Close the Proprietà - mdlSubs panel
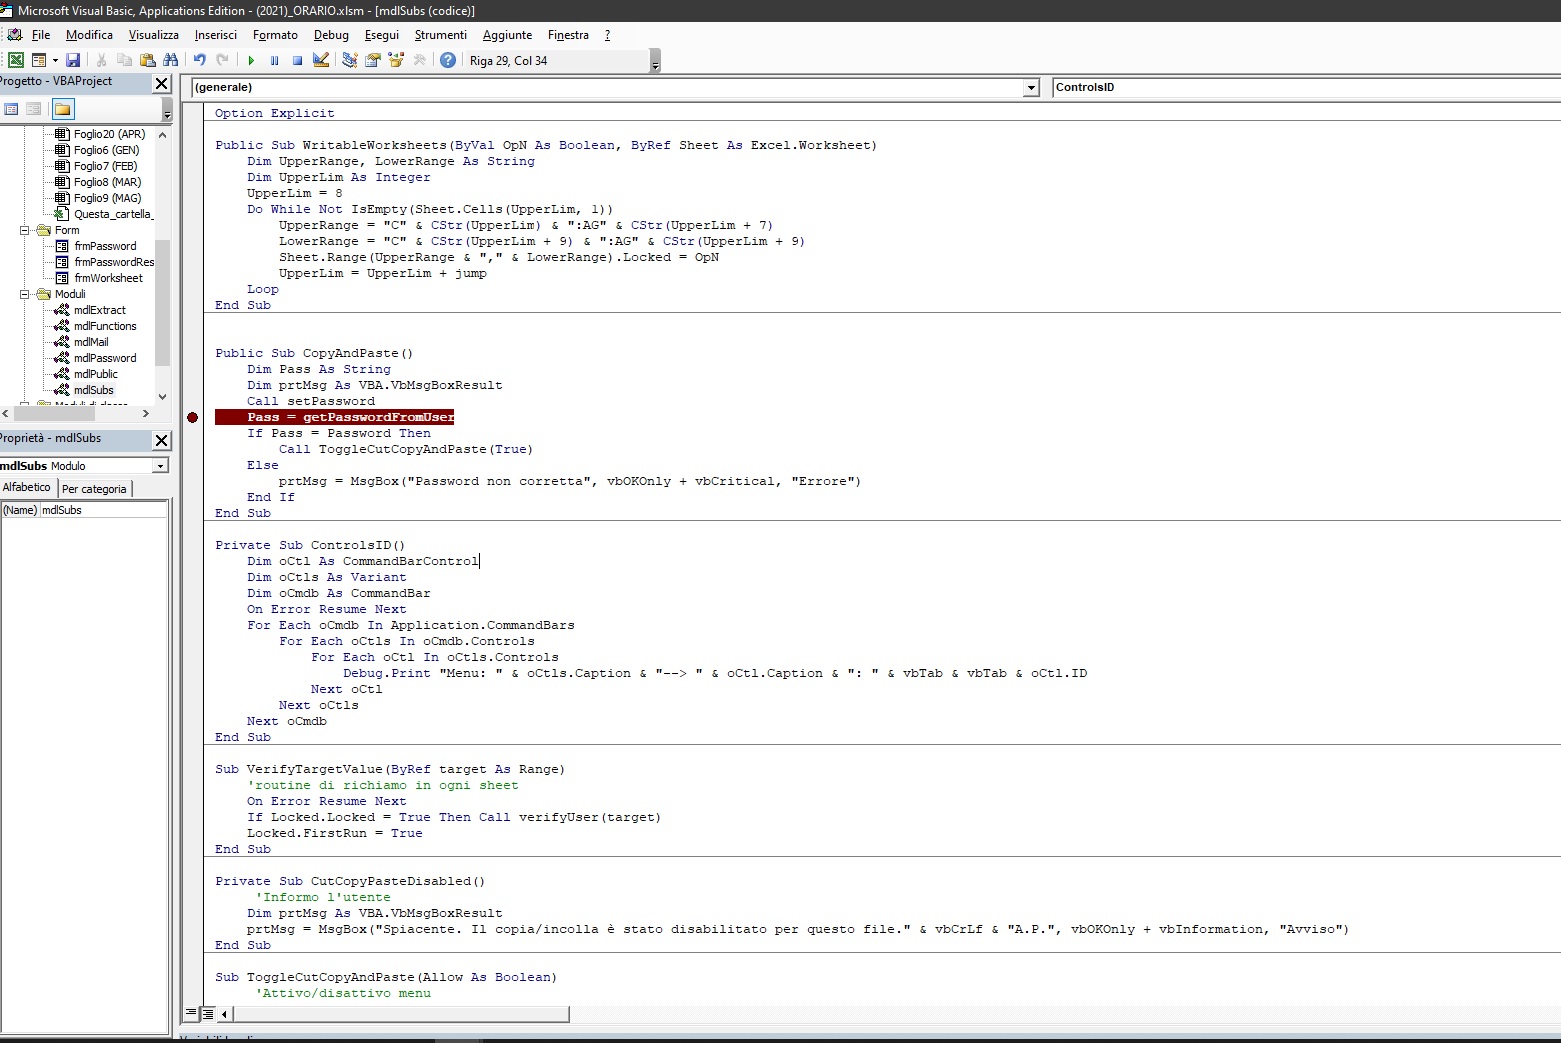The height and width of the screenshot is (1043, 1561). tap(161, 440)
